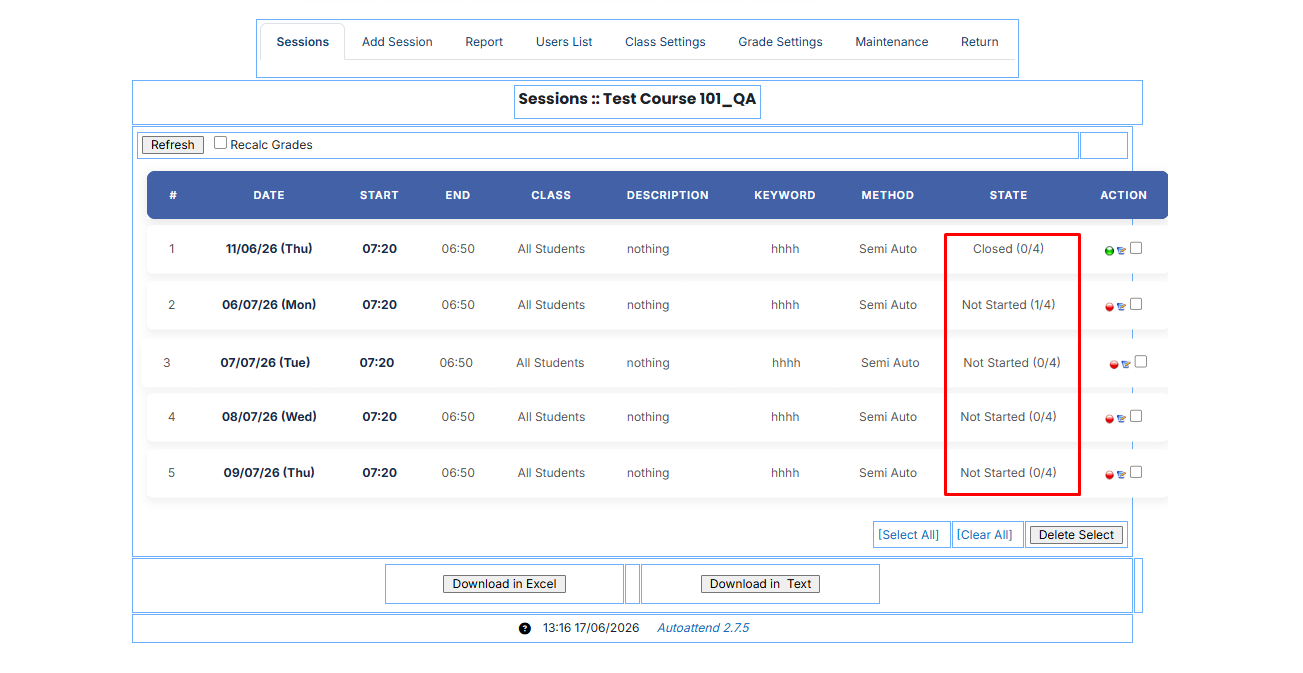Go to the Report tab
This screenshot has width=1303, height=673.
click(484, 42)
